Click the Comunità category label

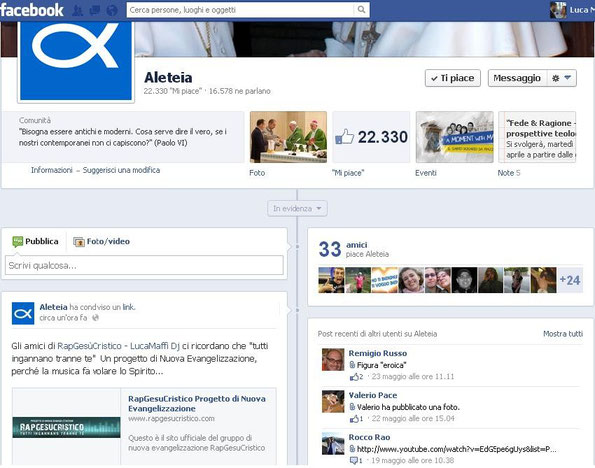(35, 120)
